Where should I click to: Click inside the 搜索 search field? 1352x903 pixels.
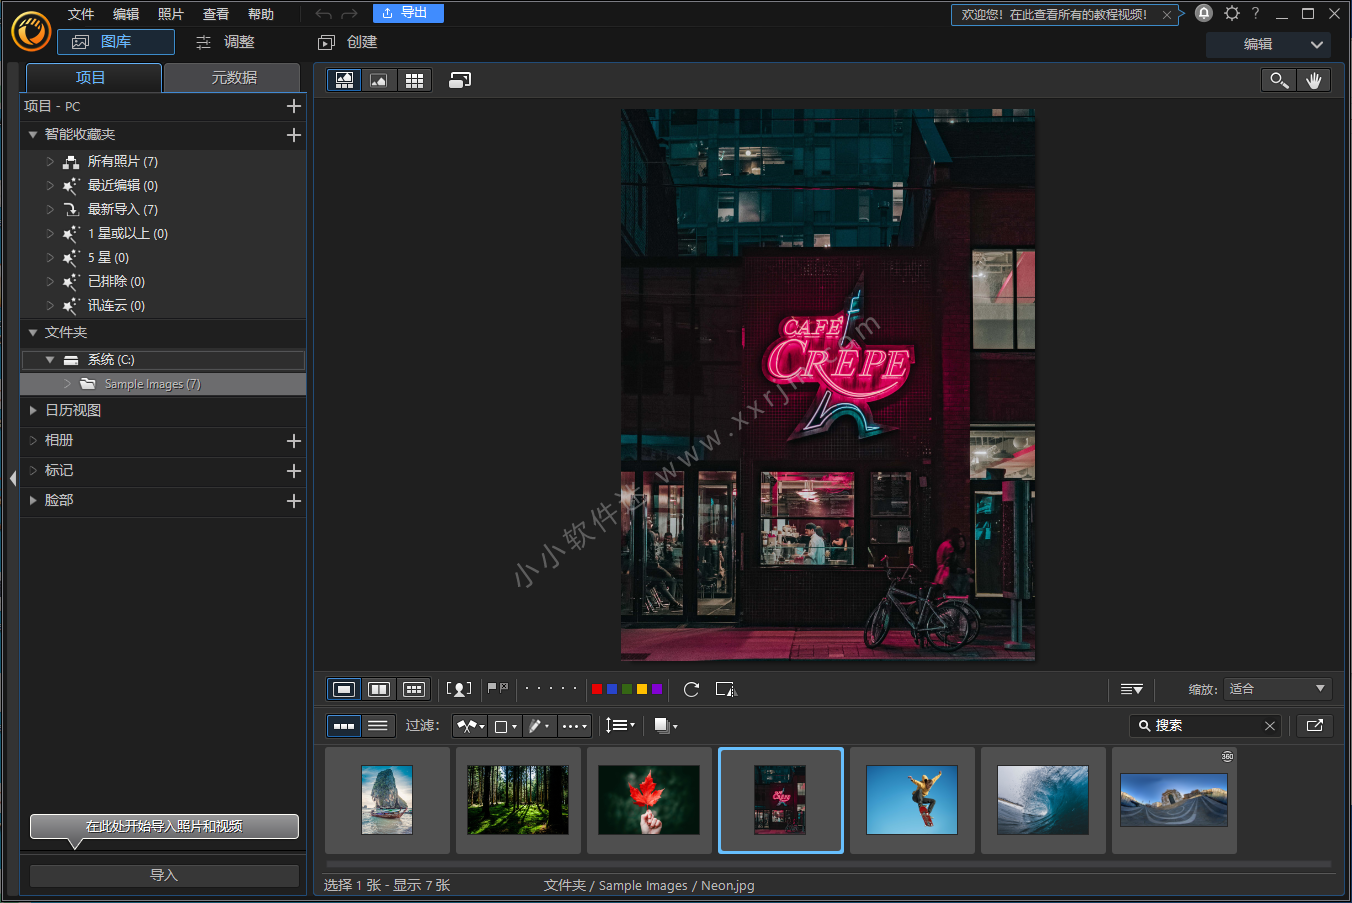[x=1206, y=726]
